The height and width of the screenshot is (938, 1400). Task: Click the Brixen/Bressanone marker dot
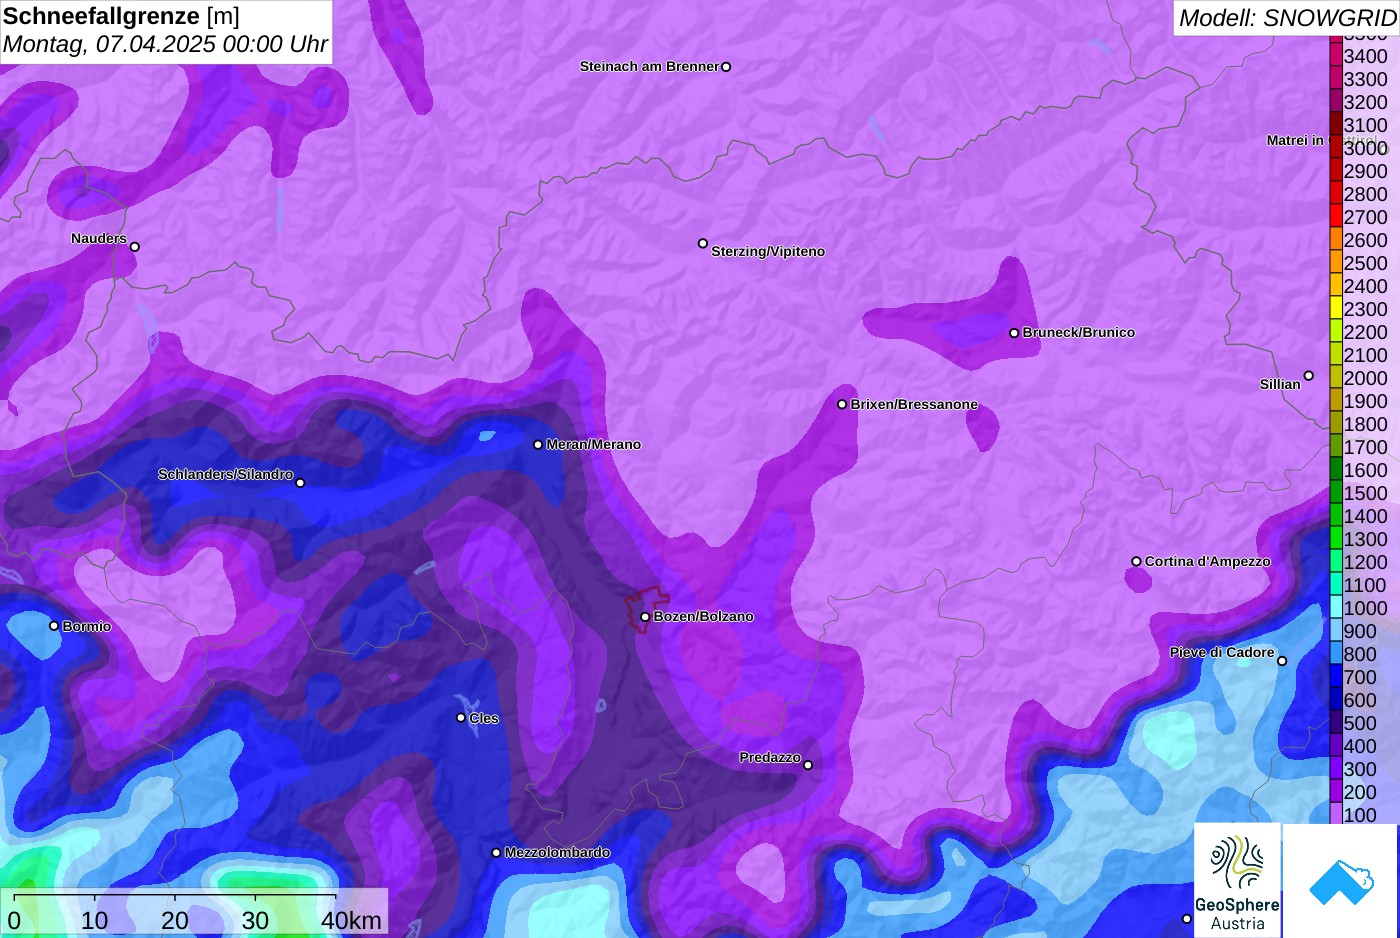(842, 404)
